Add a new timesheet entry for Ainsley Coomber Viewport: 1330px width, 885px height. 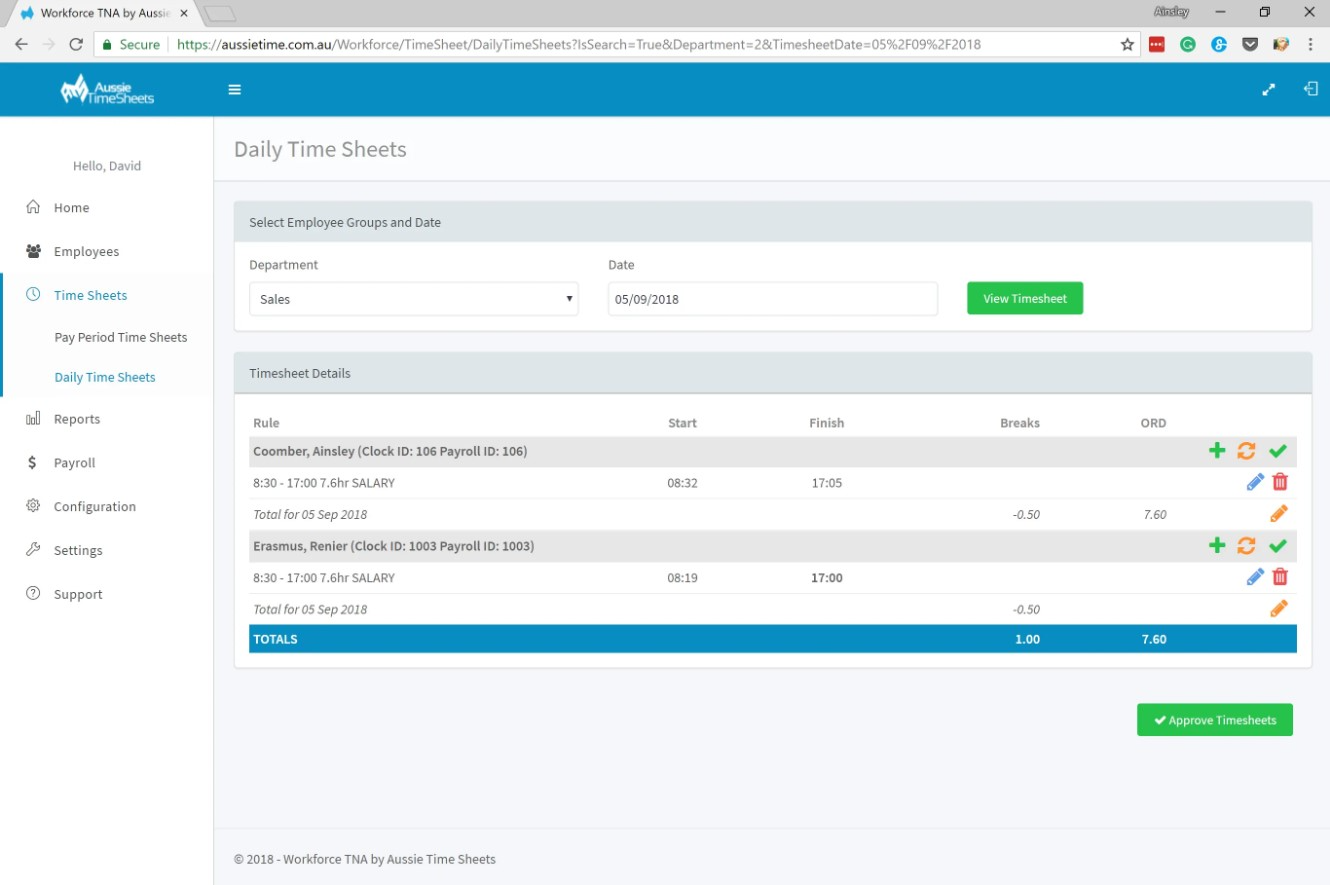(x=1217, y=450)
